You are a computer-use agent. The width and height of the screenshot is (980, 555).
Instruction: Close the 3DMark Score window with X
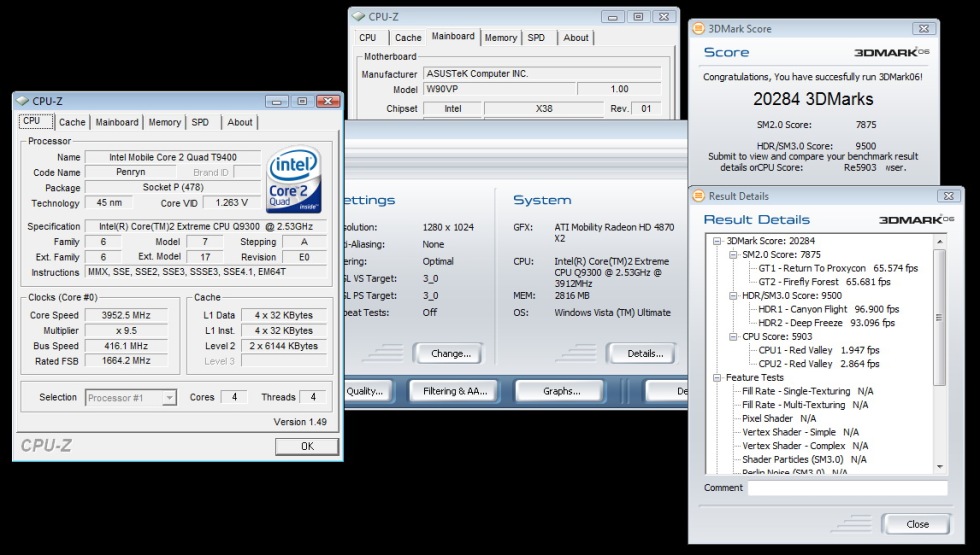pyautogui.click(x=923, y=29)
